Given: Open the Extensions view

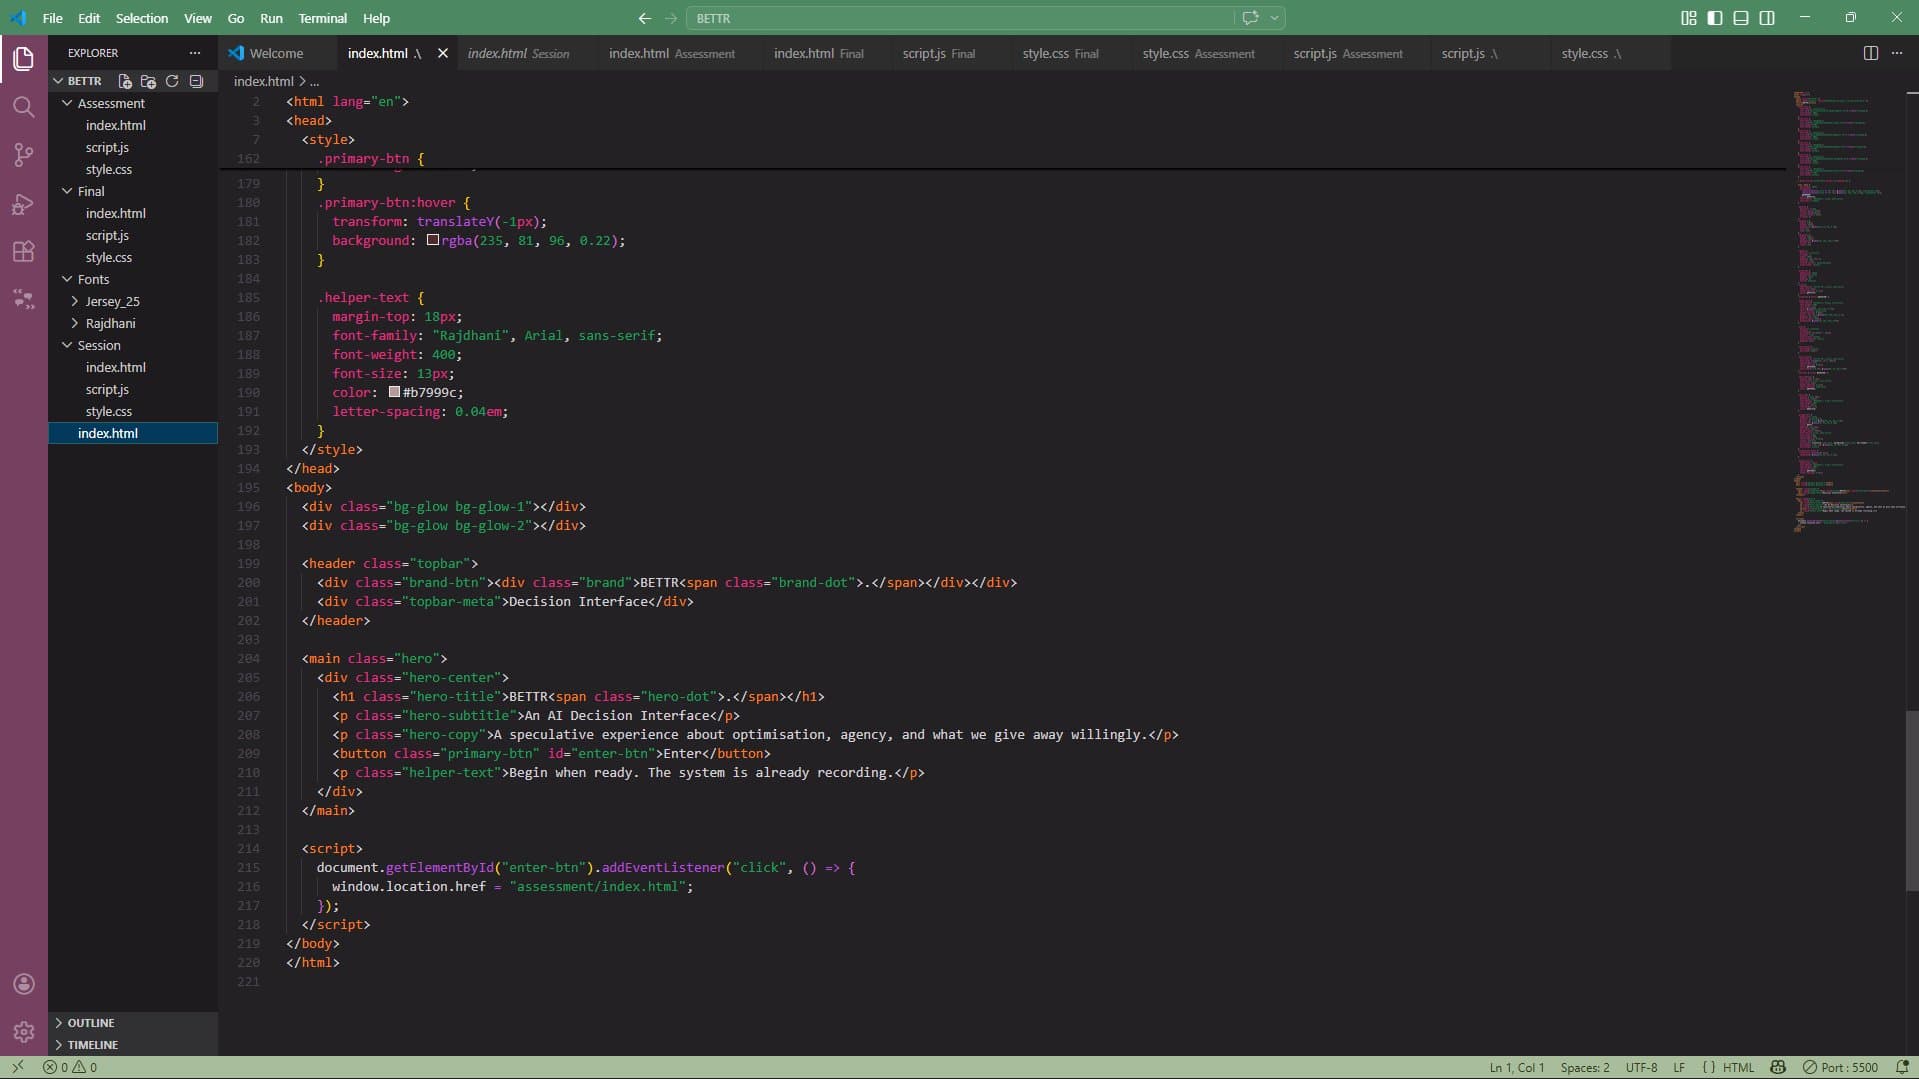Looking at the screenshot, I should pos(24,251).
